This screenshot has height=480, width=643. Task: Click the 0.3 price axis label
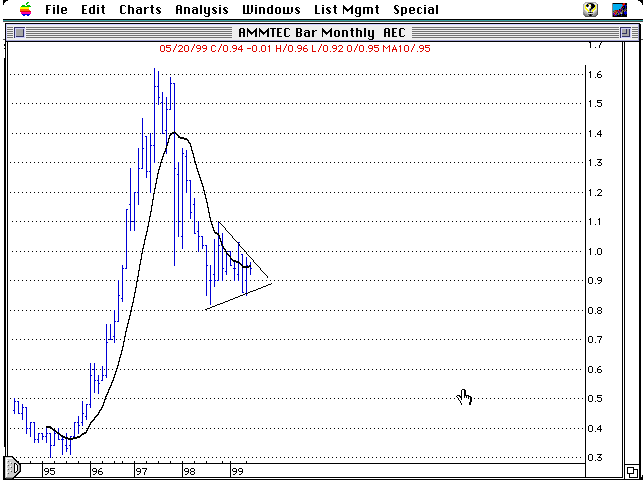(x=596, y=457)
